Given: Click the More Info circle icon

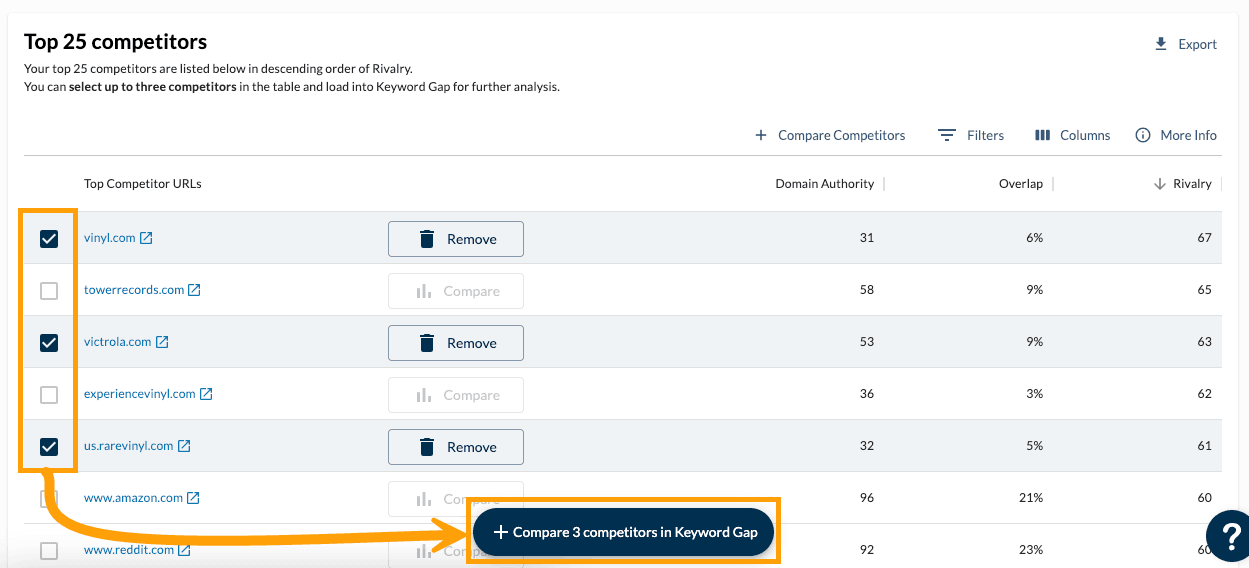Looking at the screenshot, I should (1143, 135).
